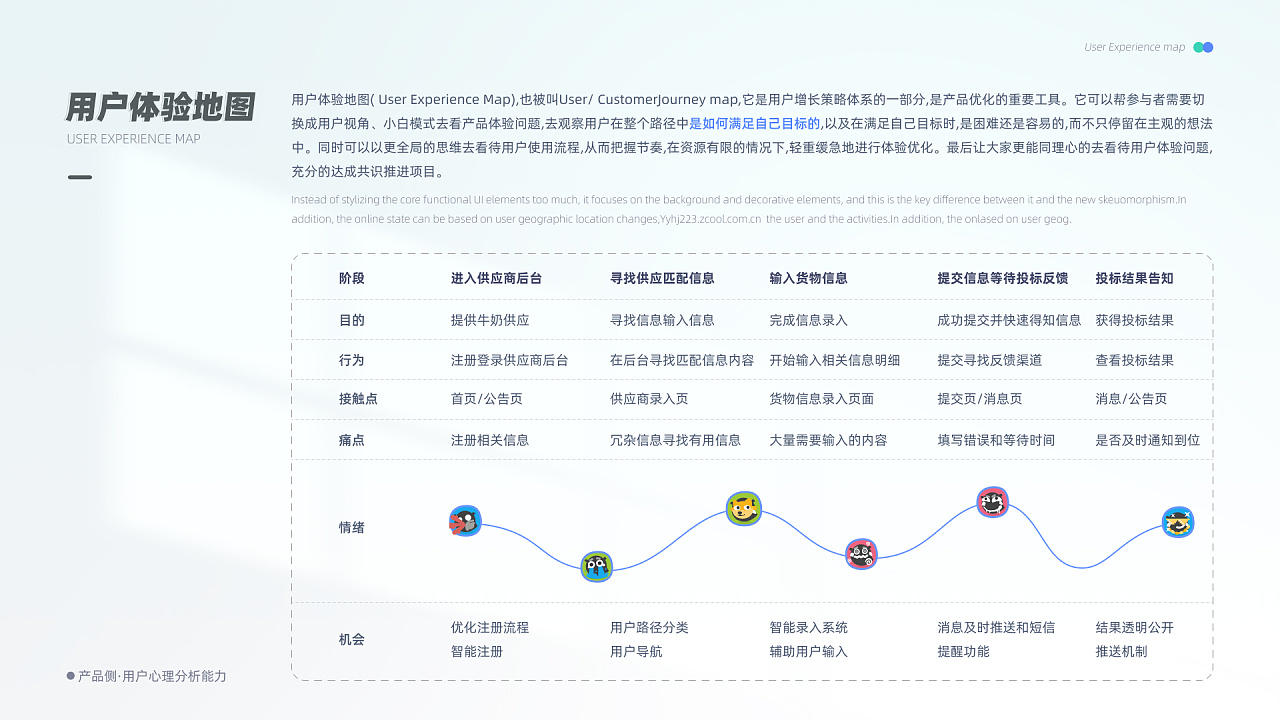Click the 提交寻找反馈渠道 cell

989,360
